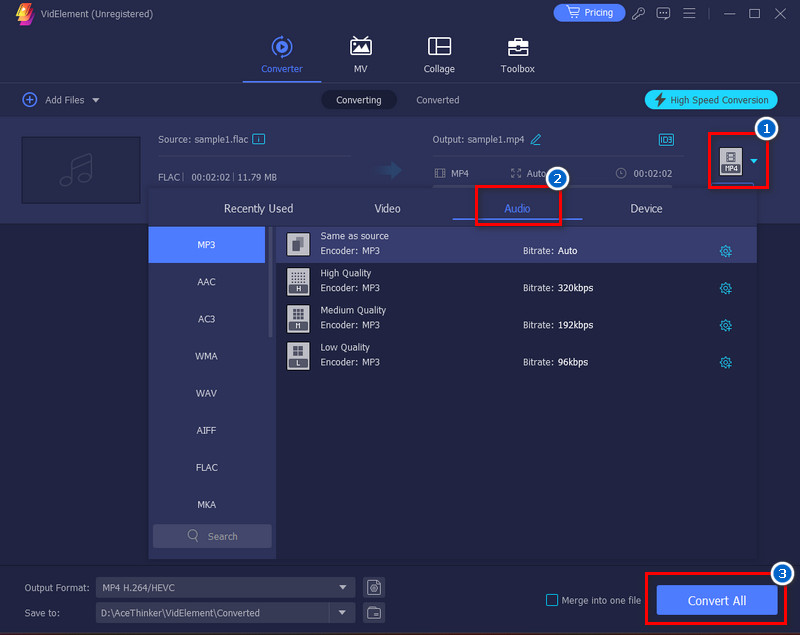The width and height of the screenshot is (800, 635).
Task: Select AAC in format list
Action: [207, 282]
